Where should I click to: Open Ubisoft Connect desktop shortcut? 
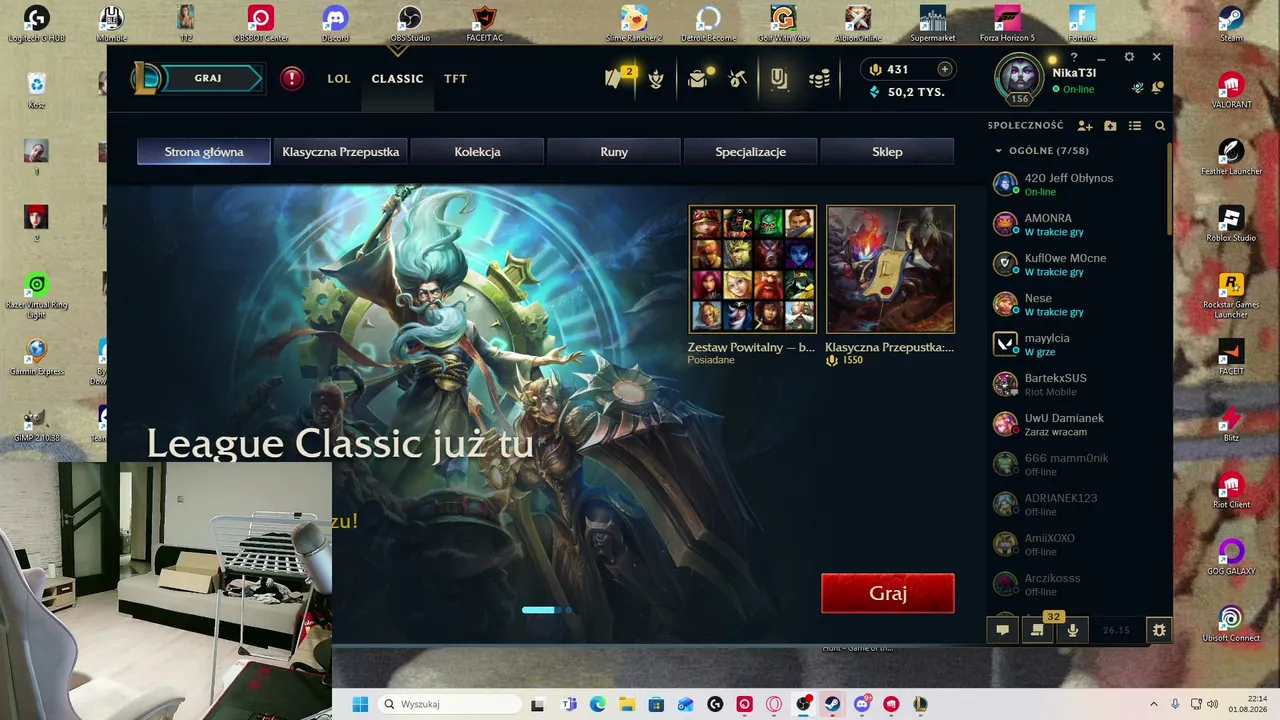coord(1231,624)
